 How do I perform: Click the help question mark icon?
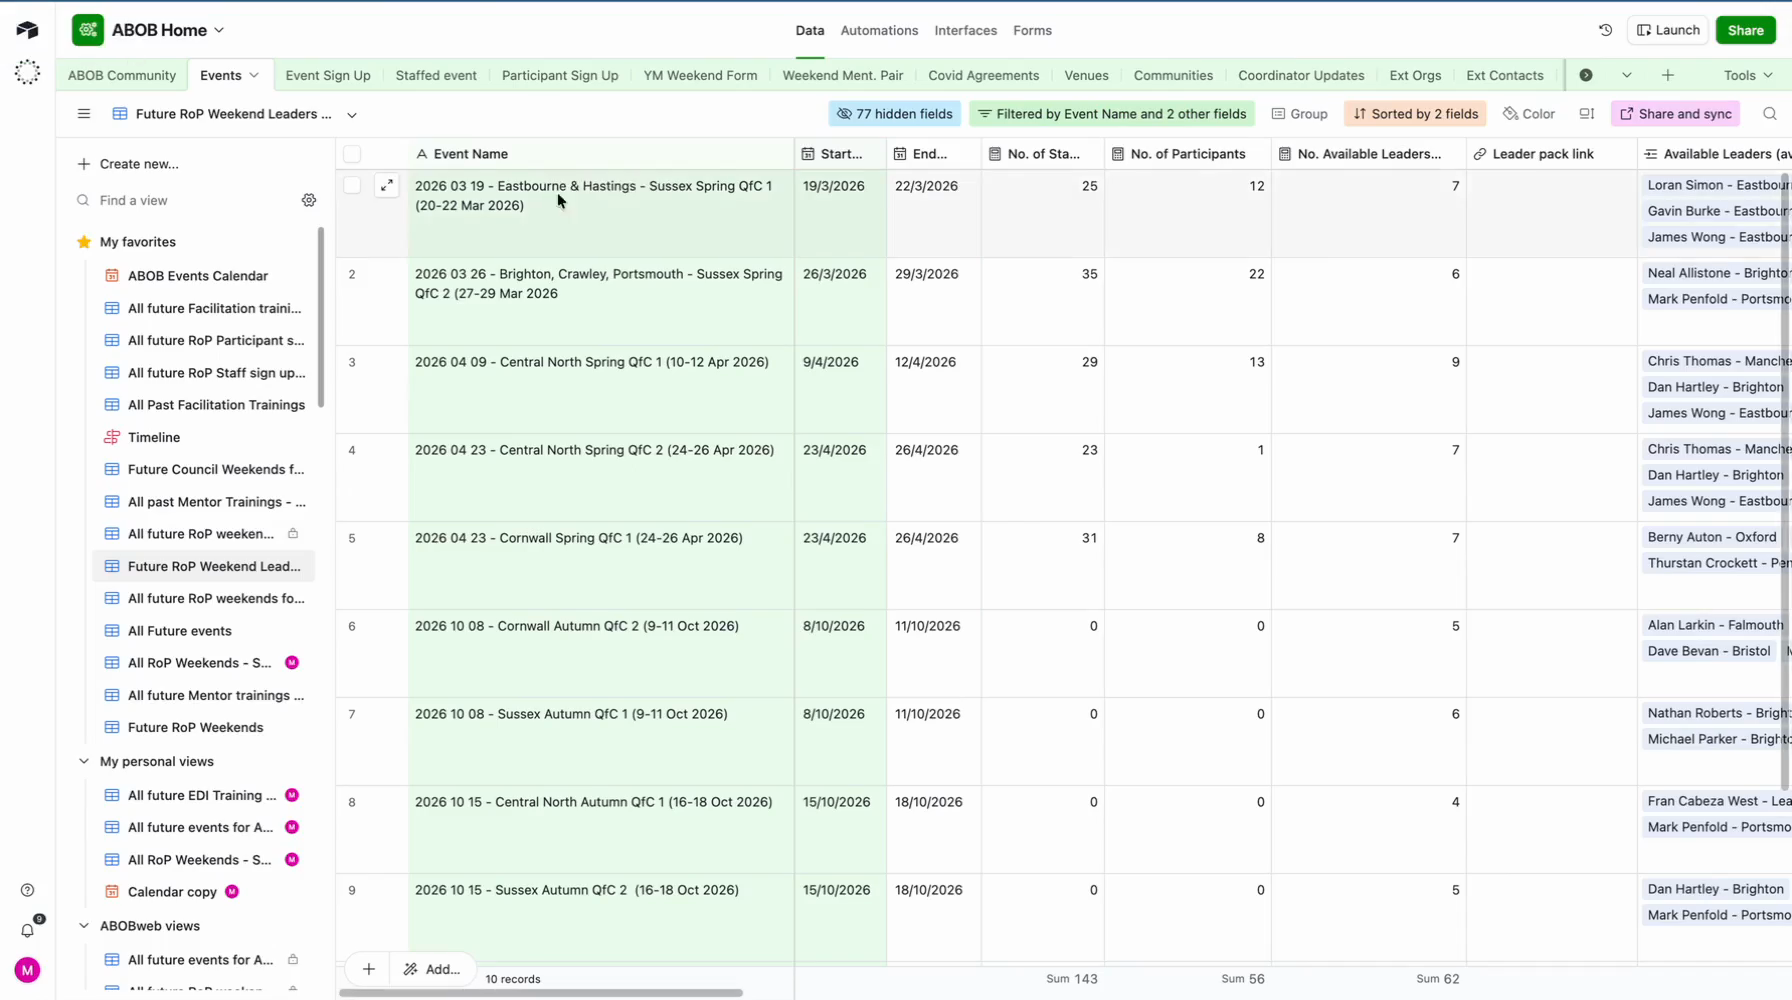27,890
